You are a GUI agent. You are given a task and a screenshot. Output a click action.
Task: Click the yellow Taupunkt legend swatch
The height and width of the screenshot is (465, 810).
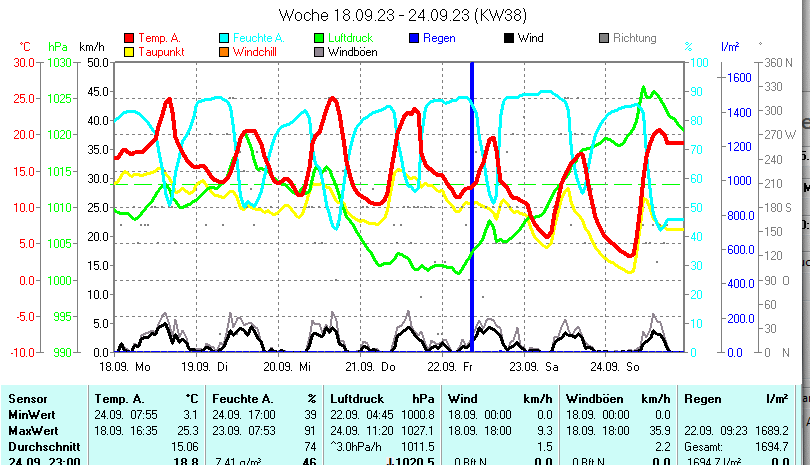click(x=131, y=51)
